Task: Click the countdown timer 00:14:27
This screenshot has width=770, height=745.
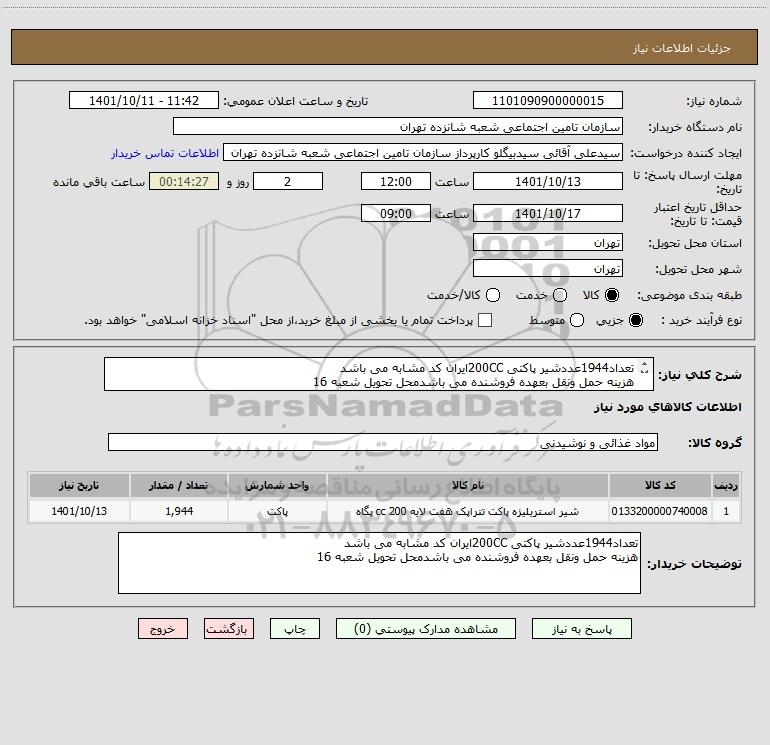Action: (x=184, y=181)
